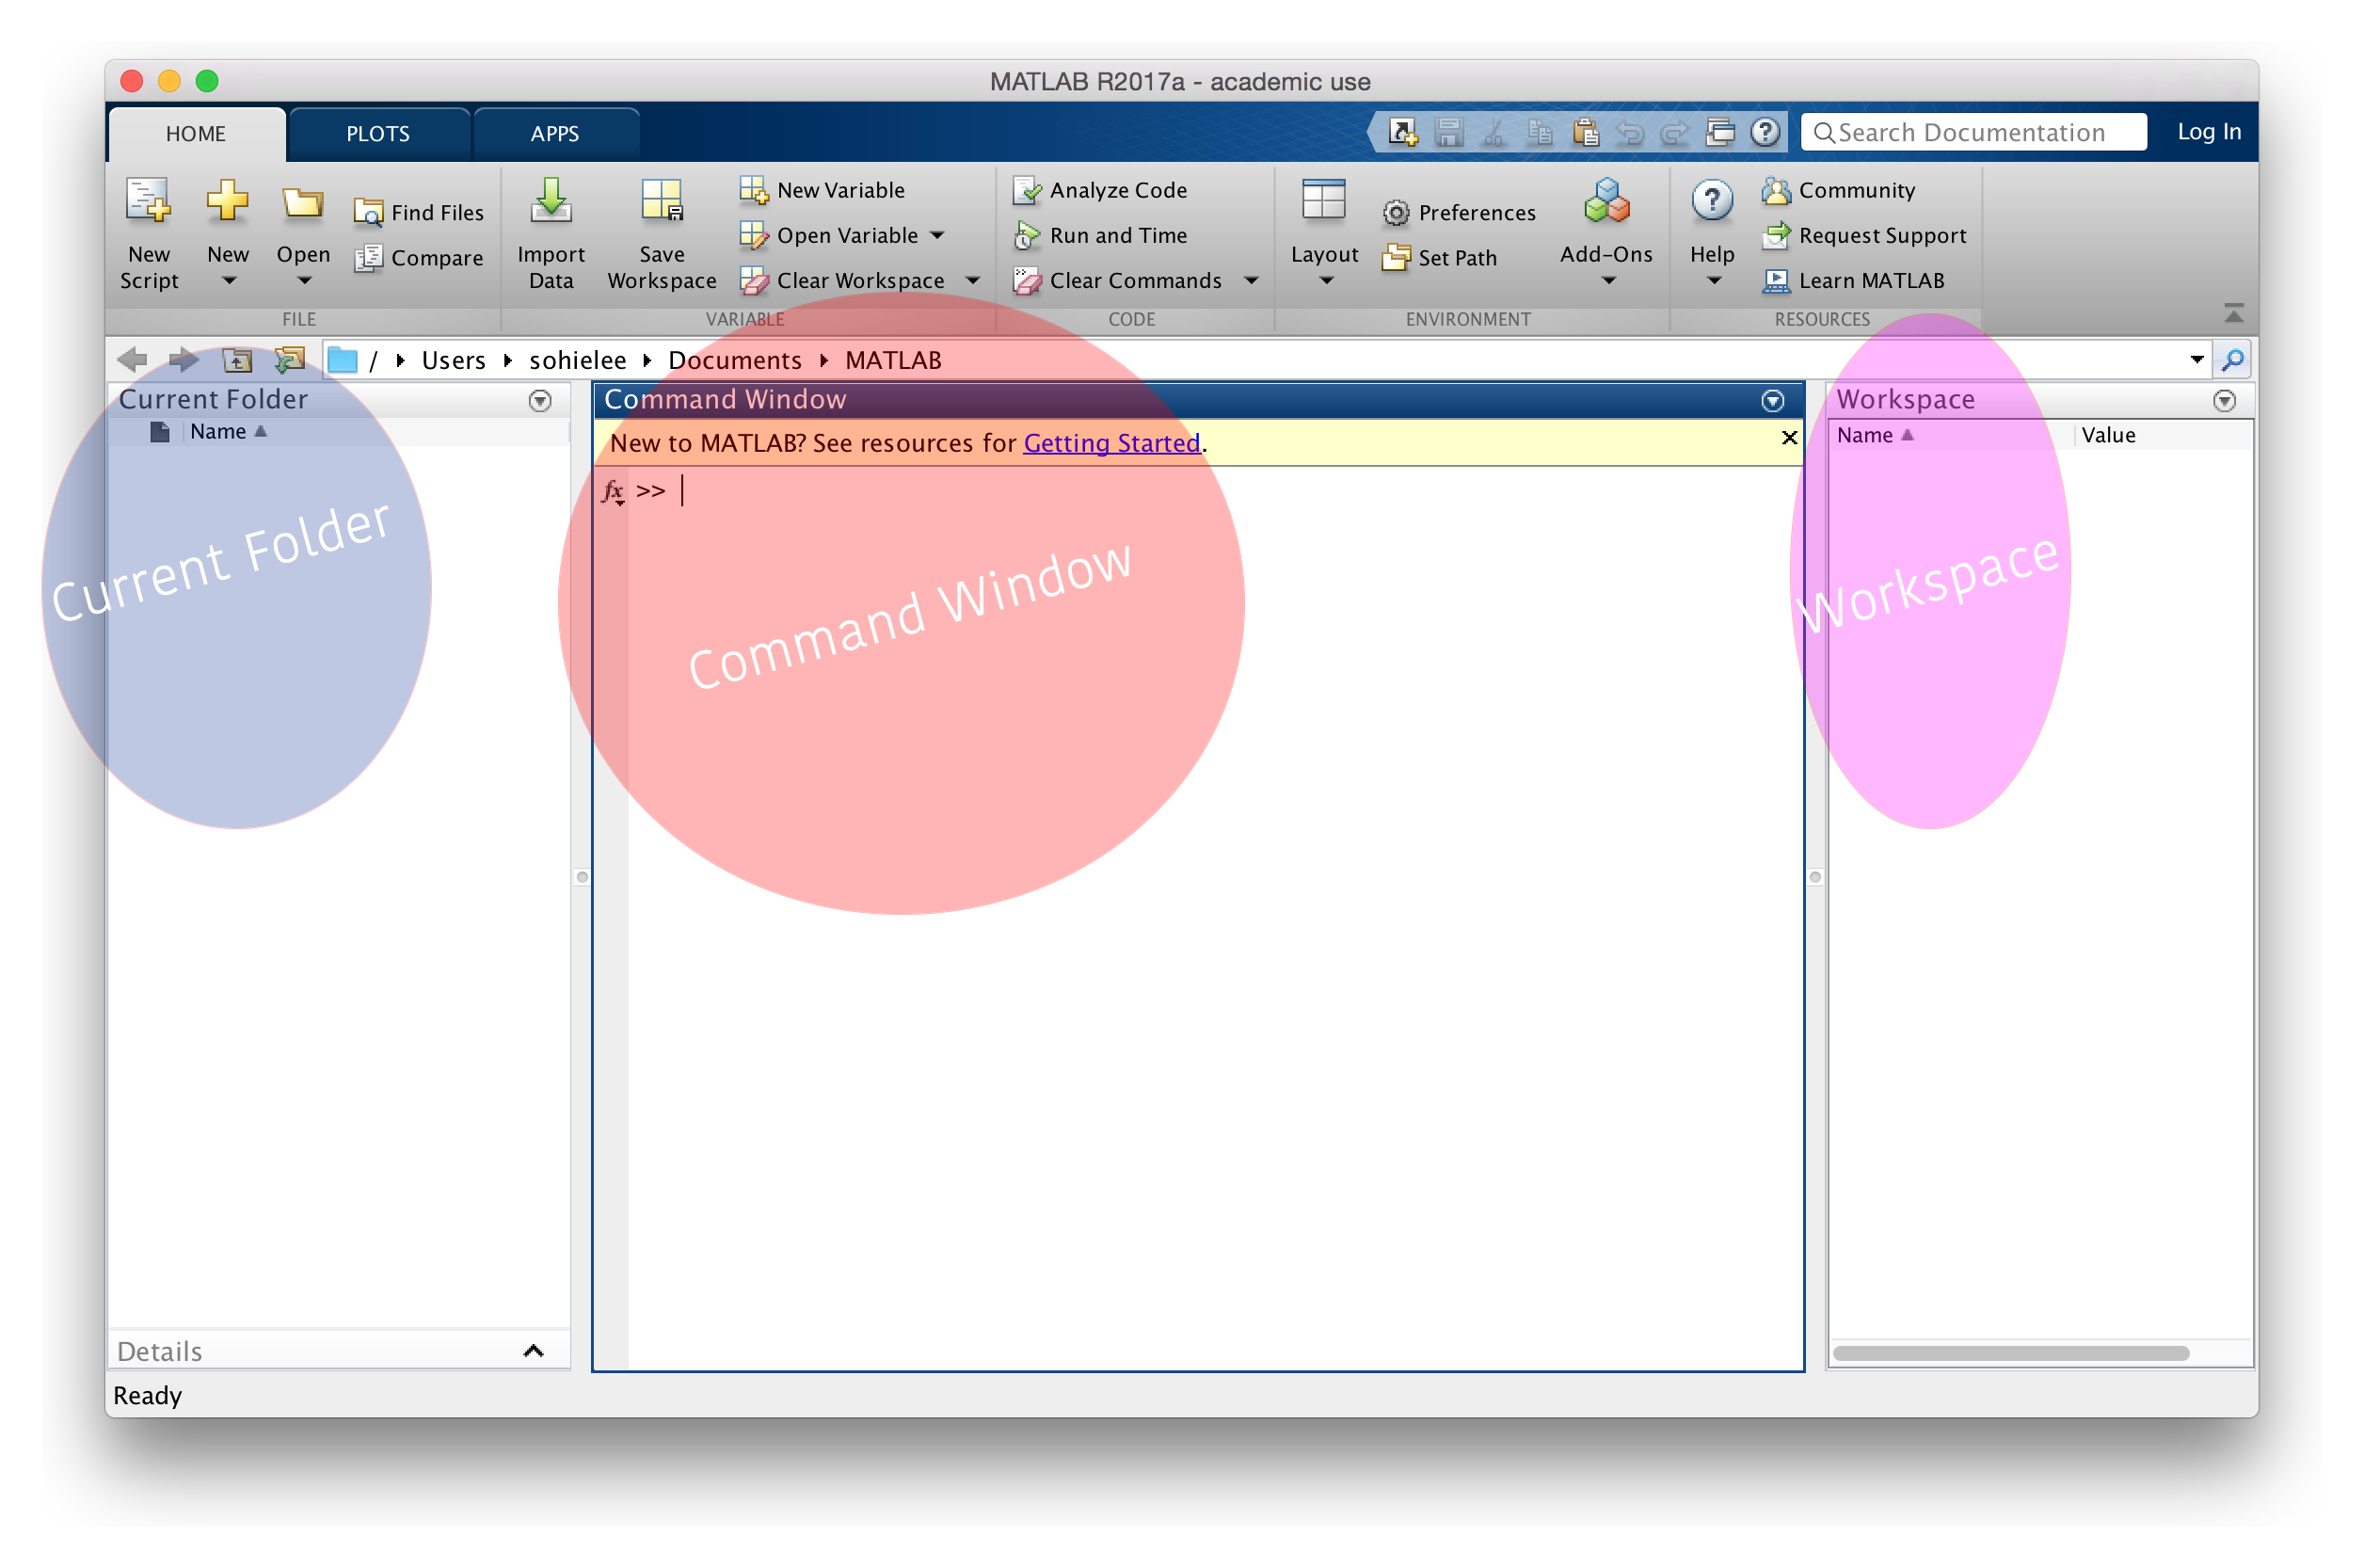
Task: Open the Clear Commands dropdown arrow
Action: pyautogui.click(x=1251, y=281)
